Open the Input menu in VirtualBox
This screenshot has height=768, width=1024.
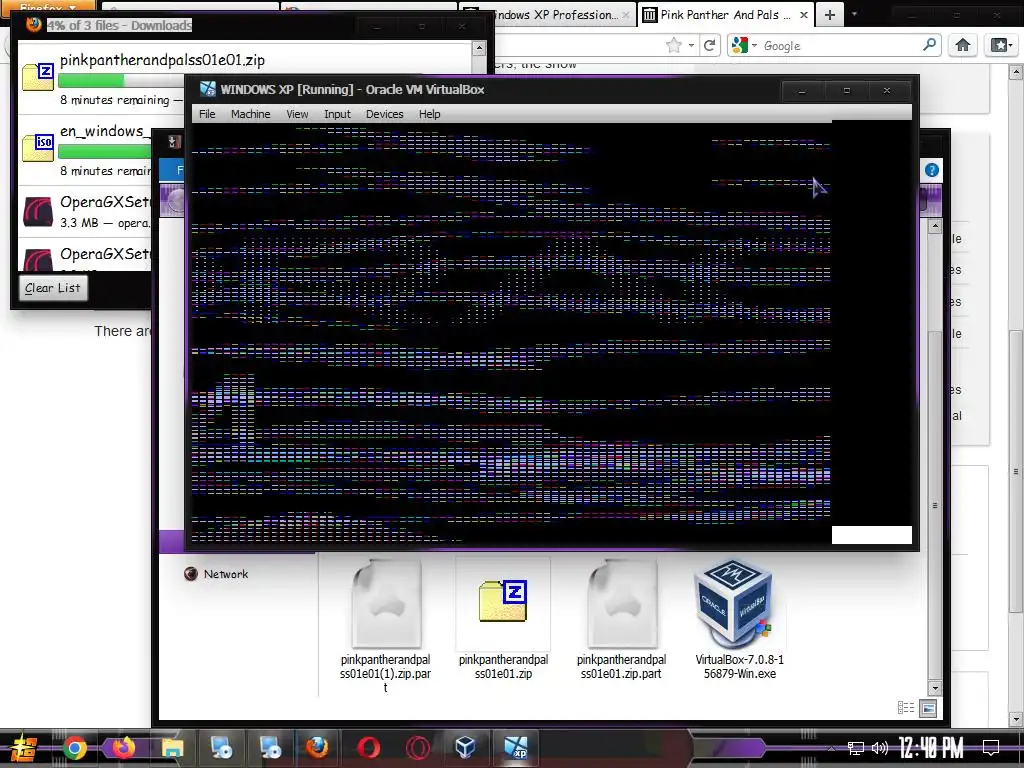(337, 114)
